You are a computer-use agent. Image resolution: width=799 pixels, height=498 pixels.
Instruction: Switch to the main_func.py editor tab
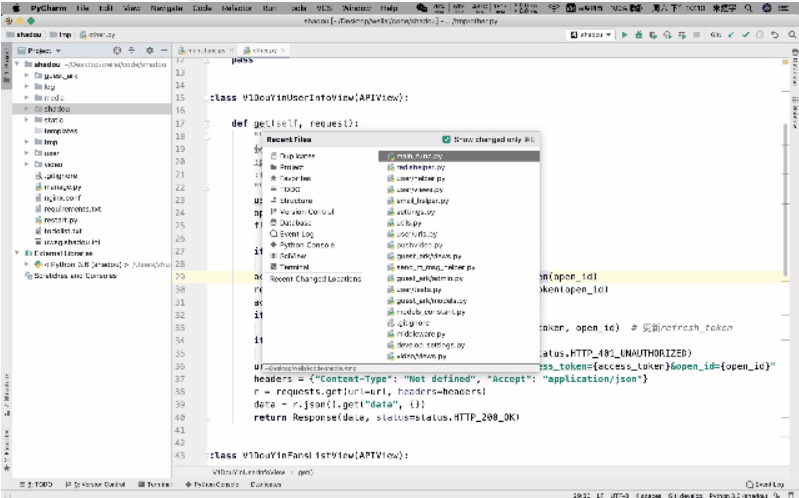[204, 50]
